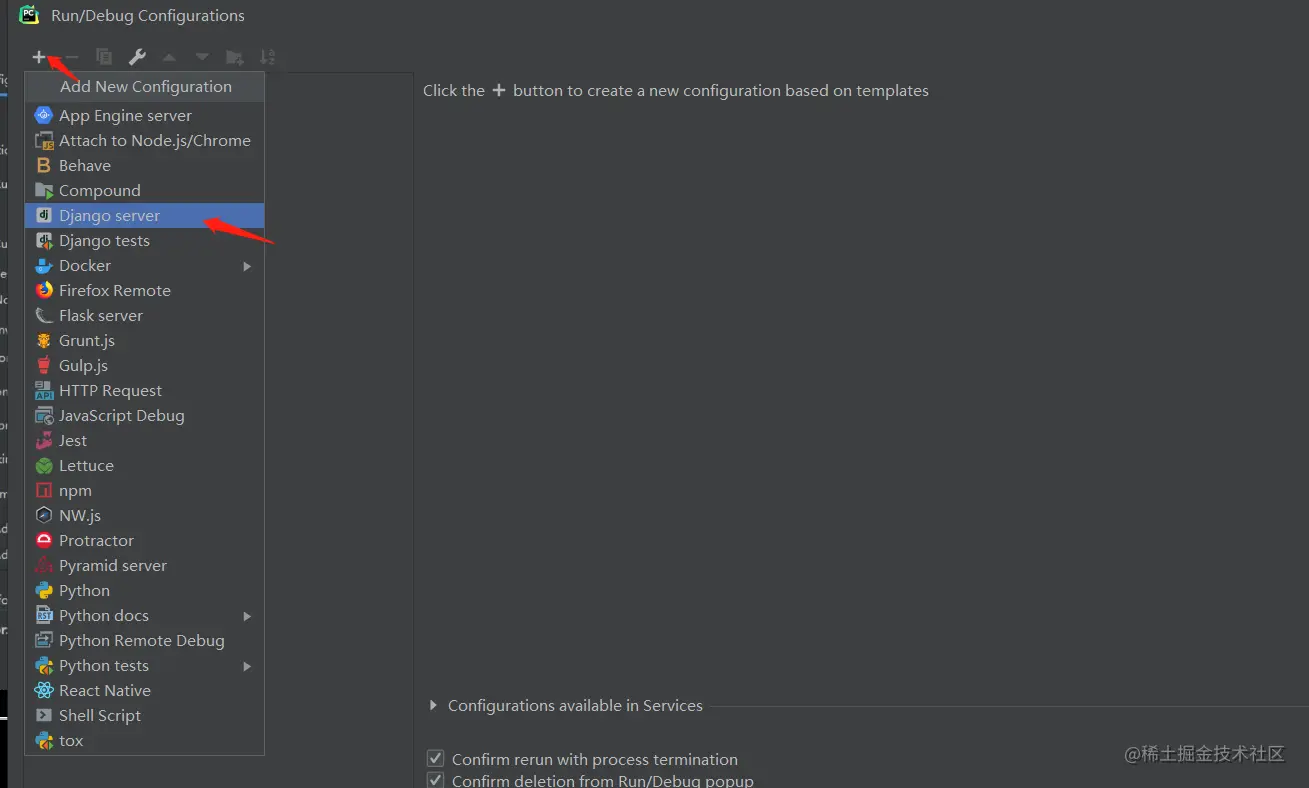Click the Add New Configuration plus button
The height and width of the screenshot is (788, 1309).
[x=39, y=57]
